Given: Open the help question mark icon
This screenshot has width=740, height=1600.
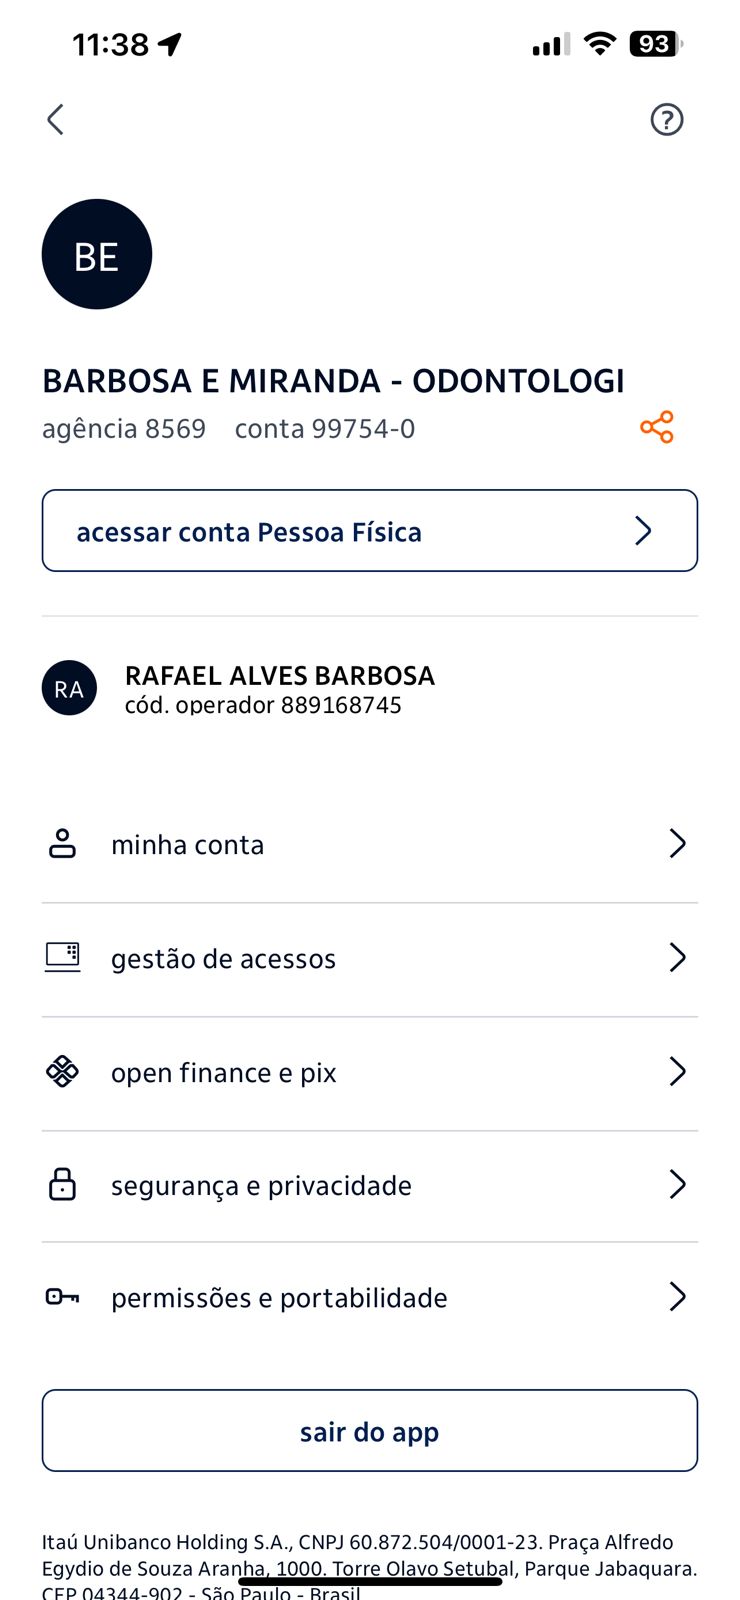Looking at the screenshot, I should click(x=666, y=120).
